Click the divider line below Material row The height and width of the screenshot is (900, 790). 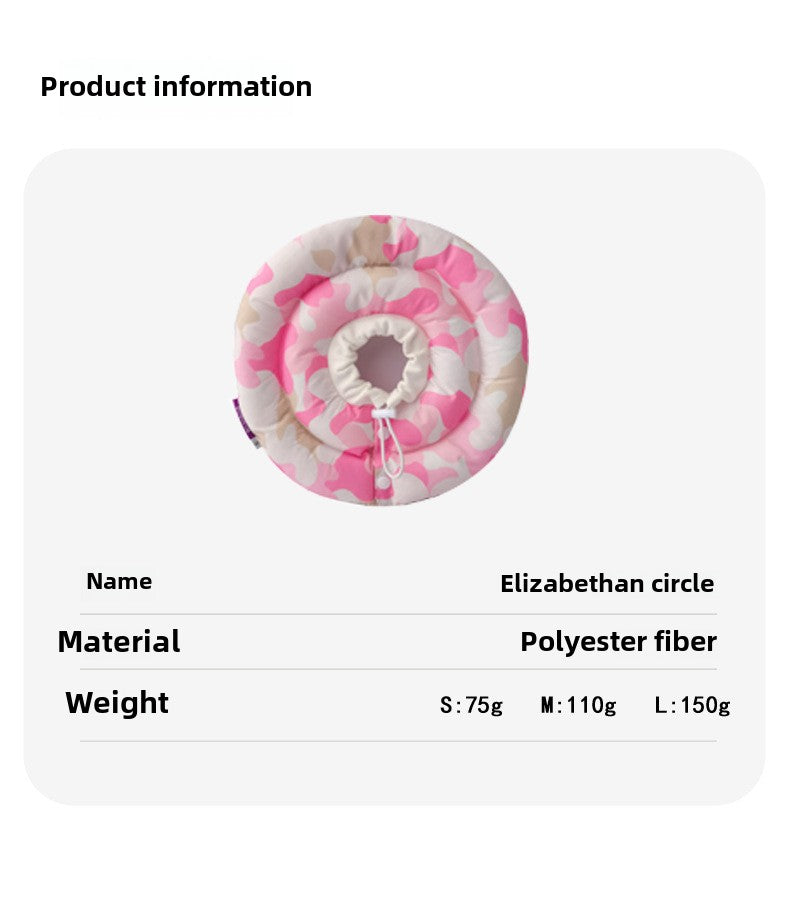point(398,669)
